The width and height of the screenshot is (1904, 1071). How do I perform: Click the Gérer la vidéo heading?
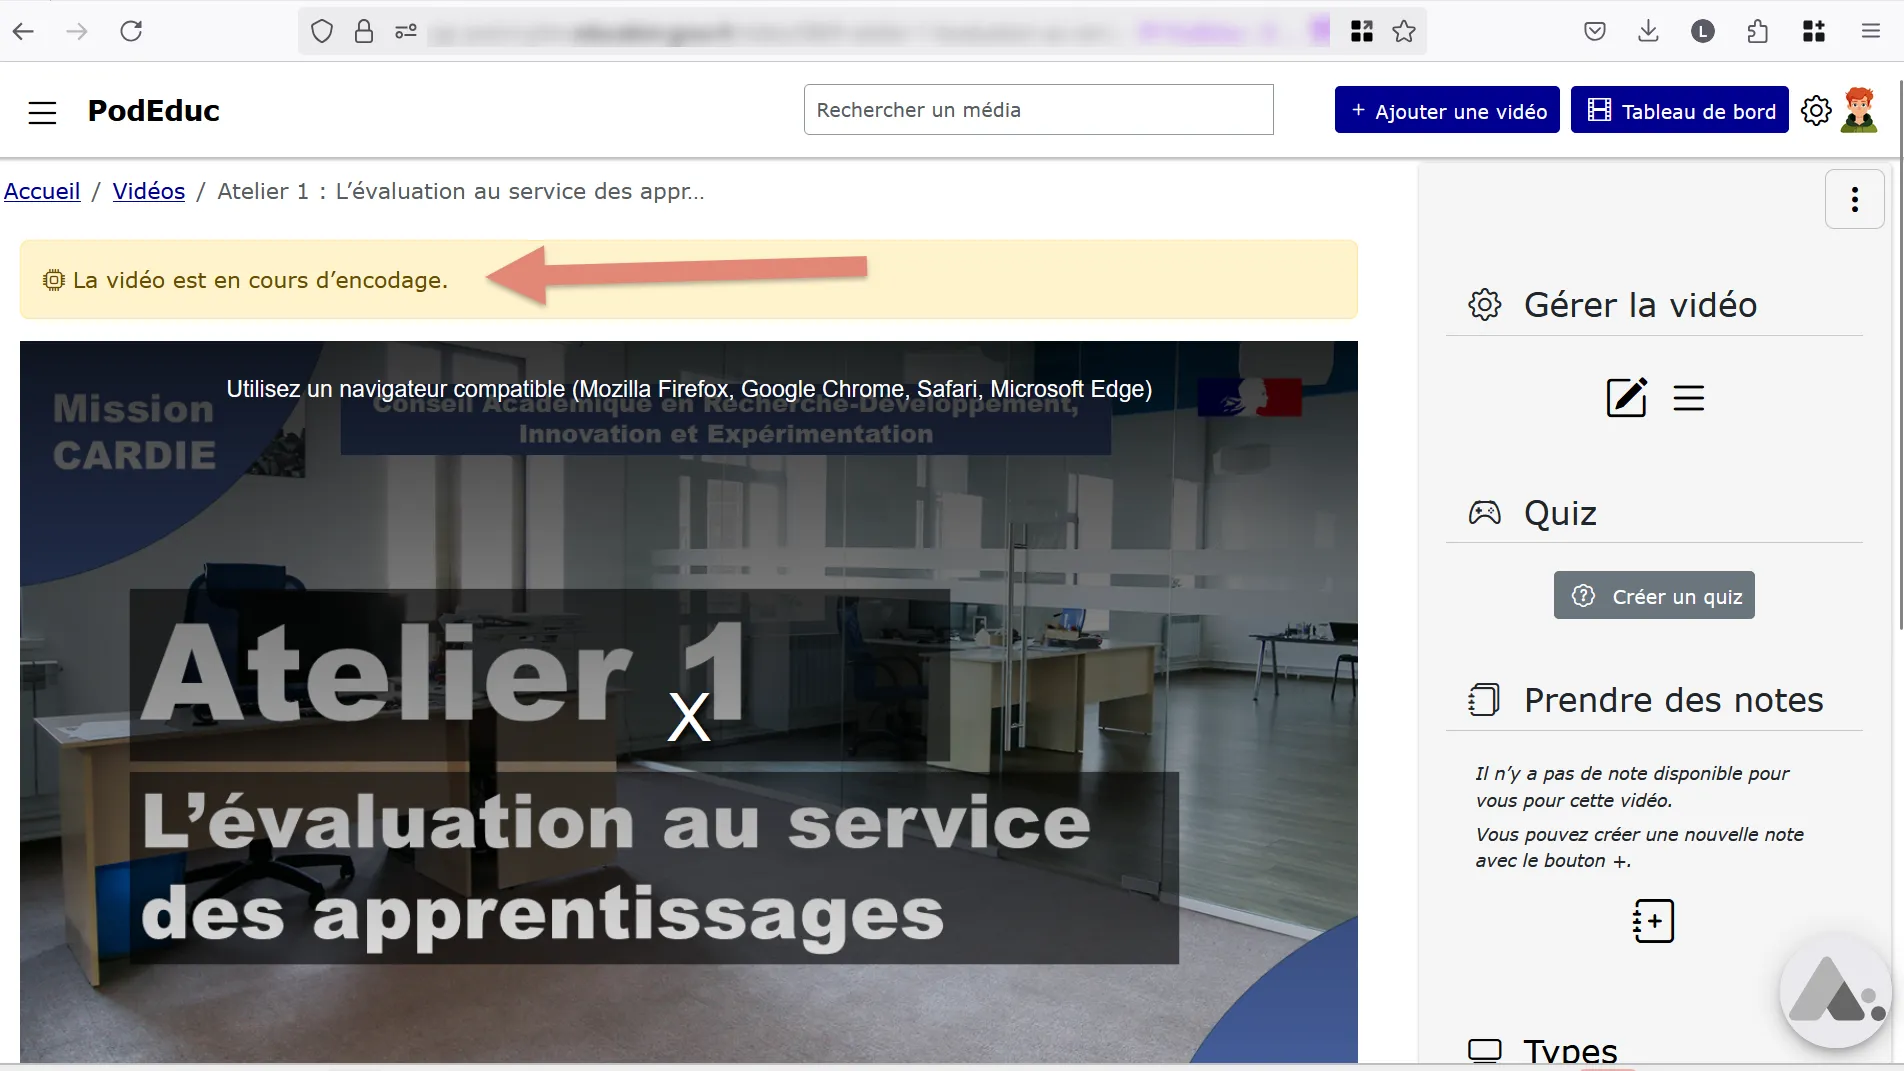click(x=1640, y=305)
